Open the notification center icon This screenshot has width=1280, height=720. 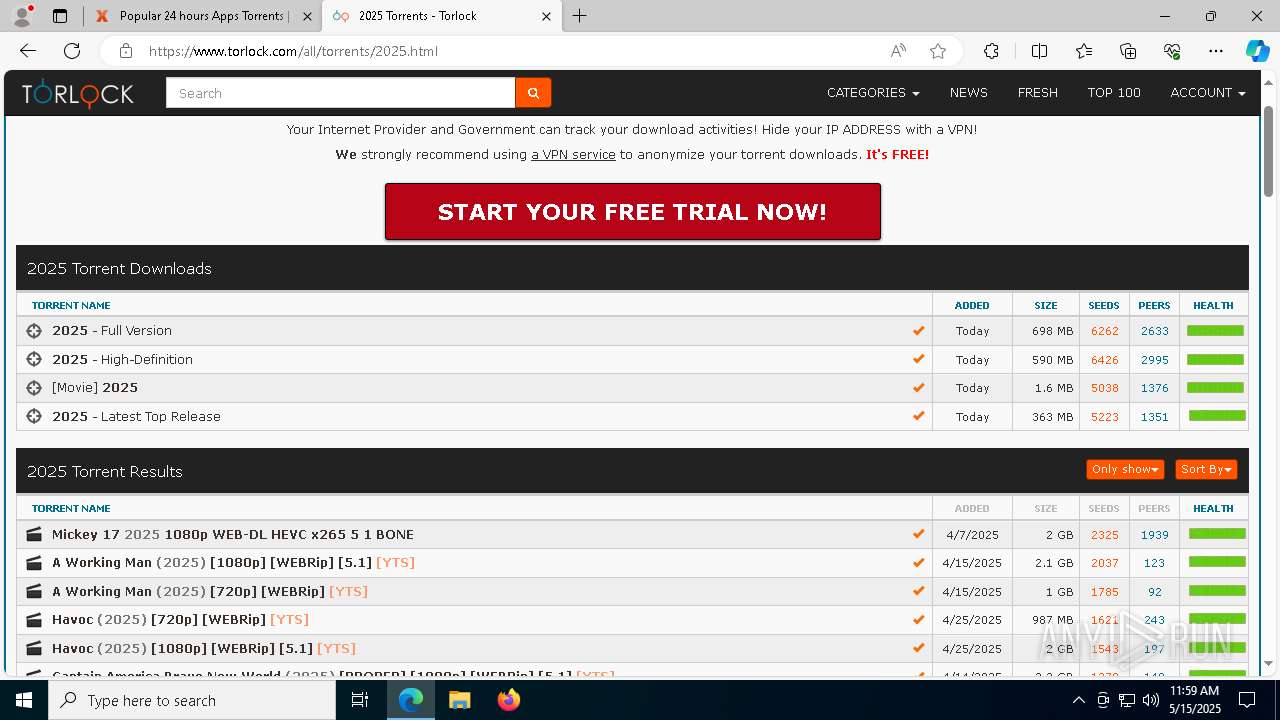[x=1247, y=700]
